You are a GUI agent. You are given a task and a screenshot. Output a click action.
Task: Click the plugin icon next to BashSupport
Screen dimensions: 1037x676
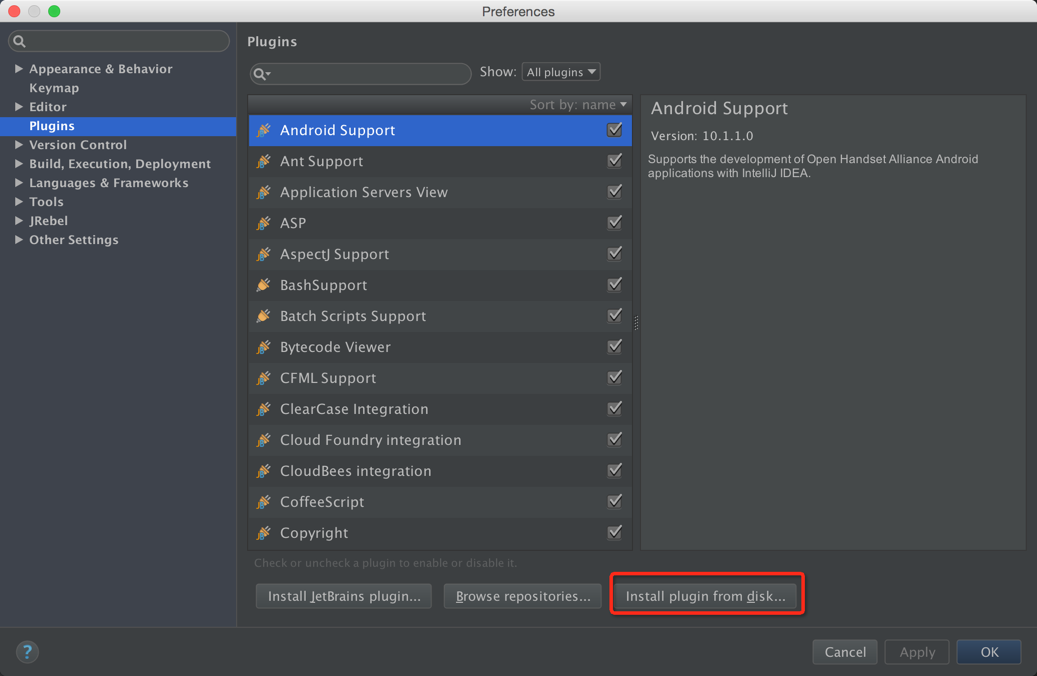pyautogui.click(x=264, y=285)
